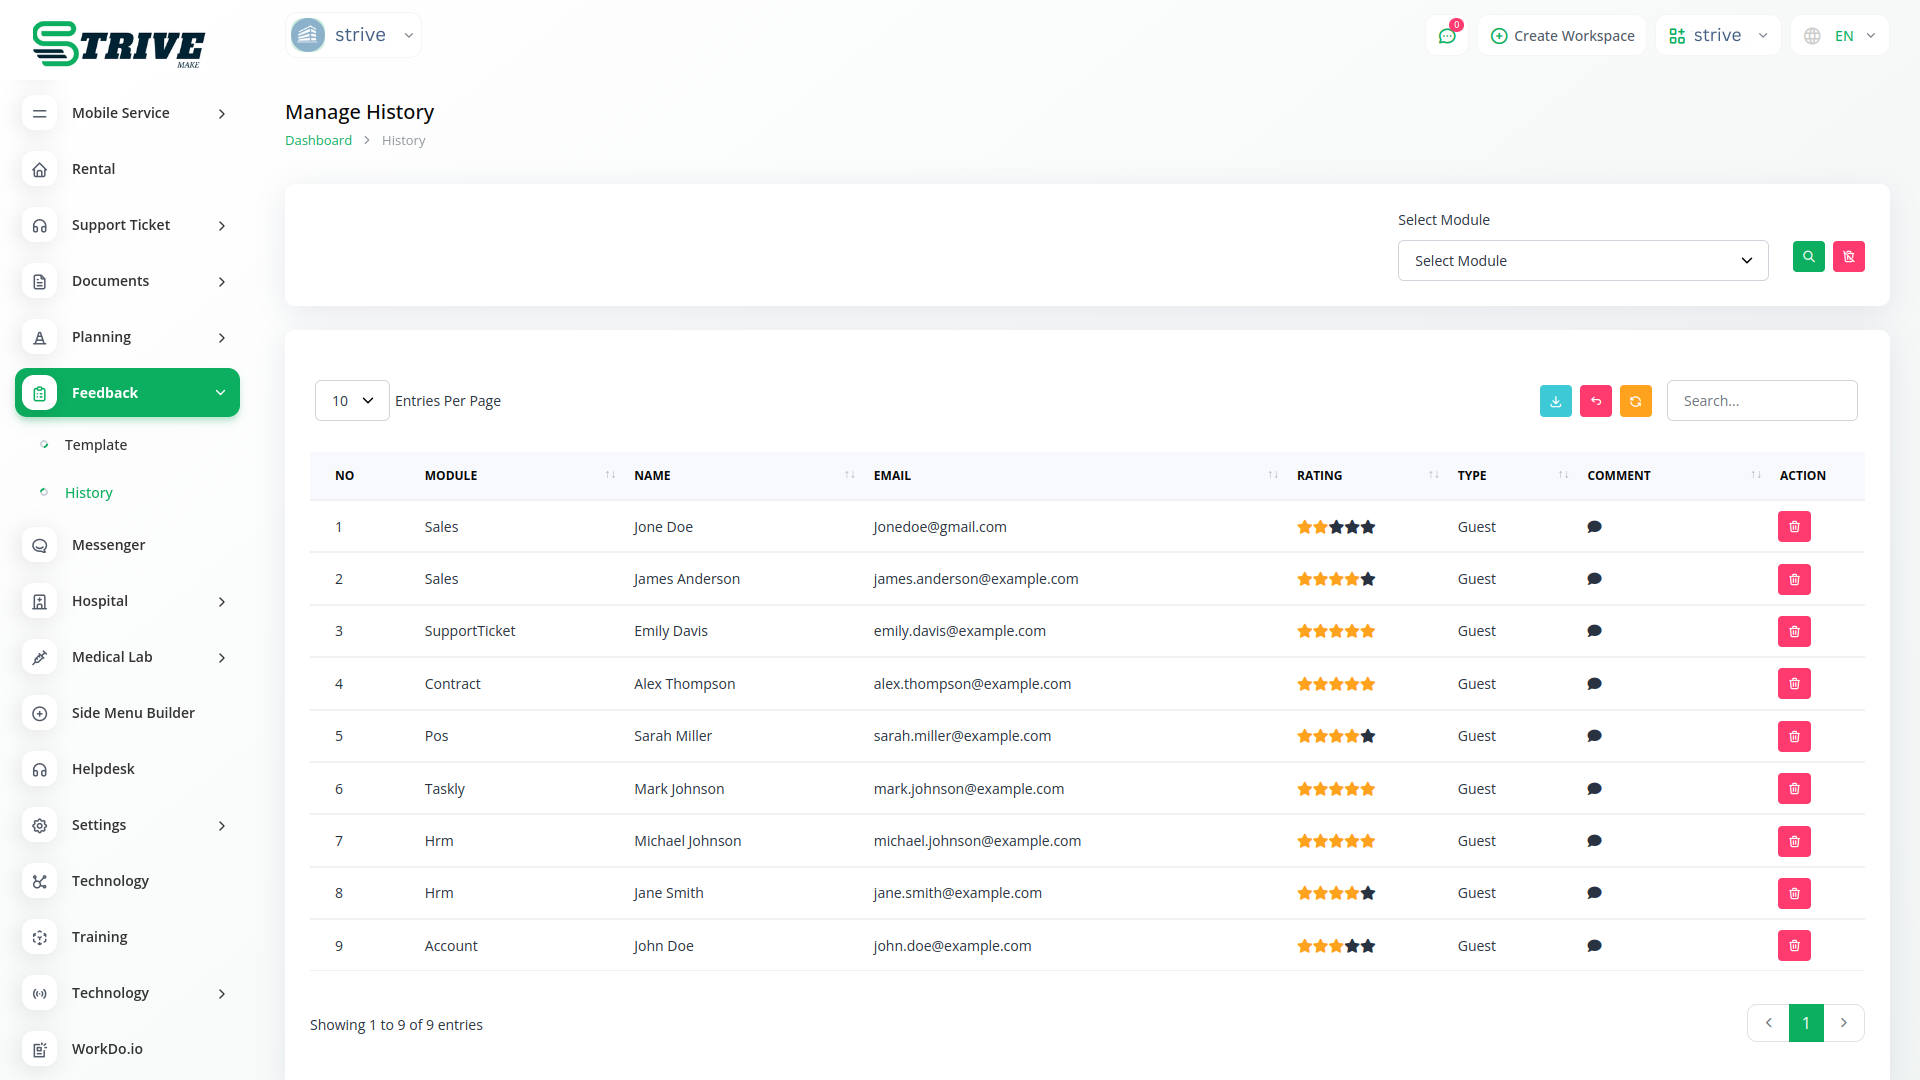Image resolution: width=1920 pixels, height=1080 pixels.
Task: Click the pink undo arrow icon button
Action: pyautogui.click(x=1595, y=401)
